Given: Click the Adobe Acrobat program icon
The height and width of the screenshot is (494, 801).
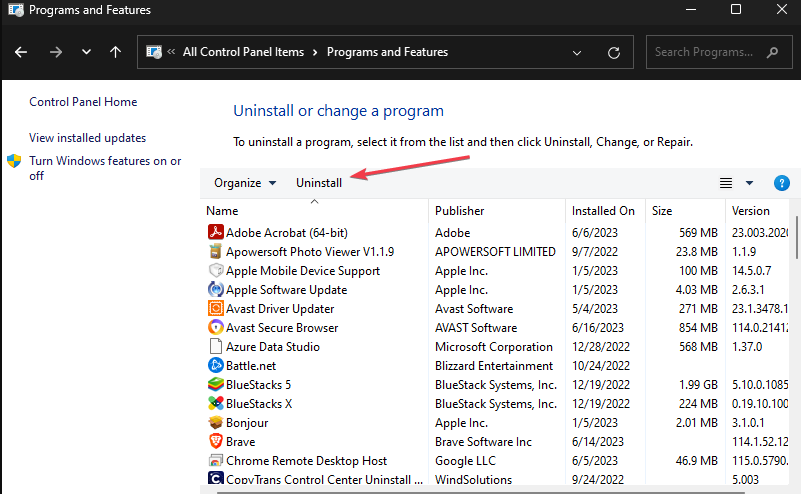Looking at the screenshot, I should [x=215, y=233].
